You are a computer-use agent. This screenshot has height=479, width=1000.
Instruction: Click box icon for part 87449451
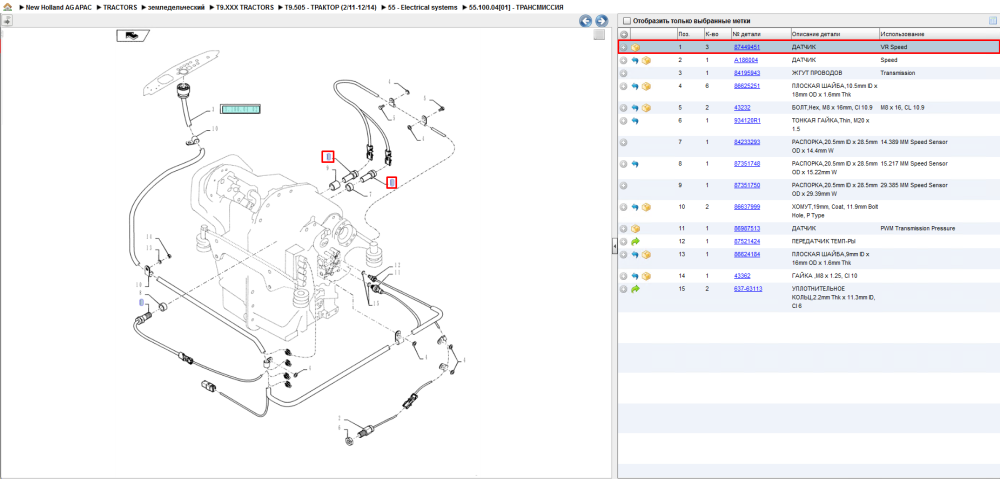636,47
